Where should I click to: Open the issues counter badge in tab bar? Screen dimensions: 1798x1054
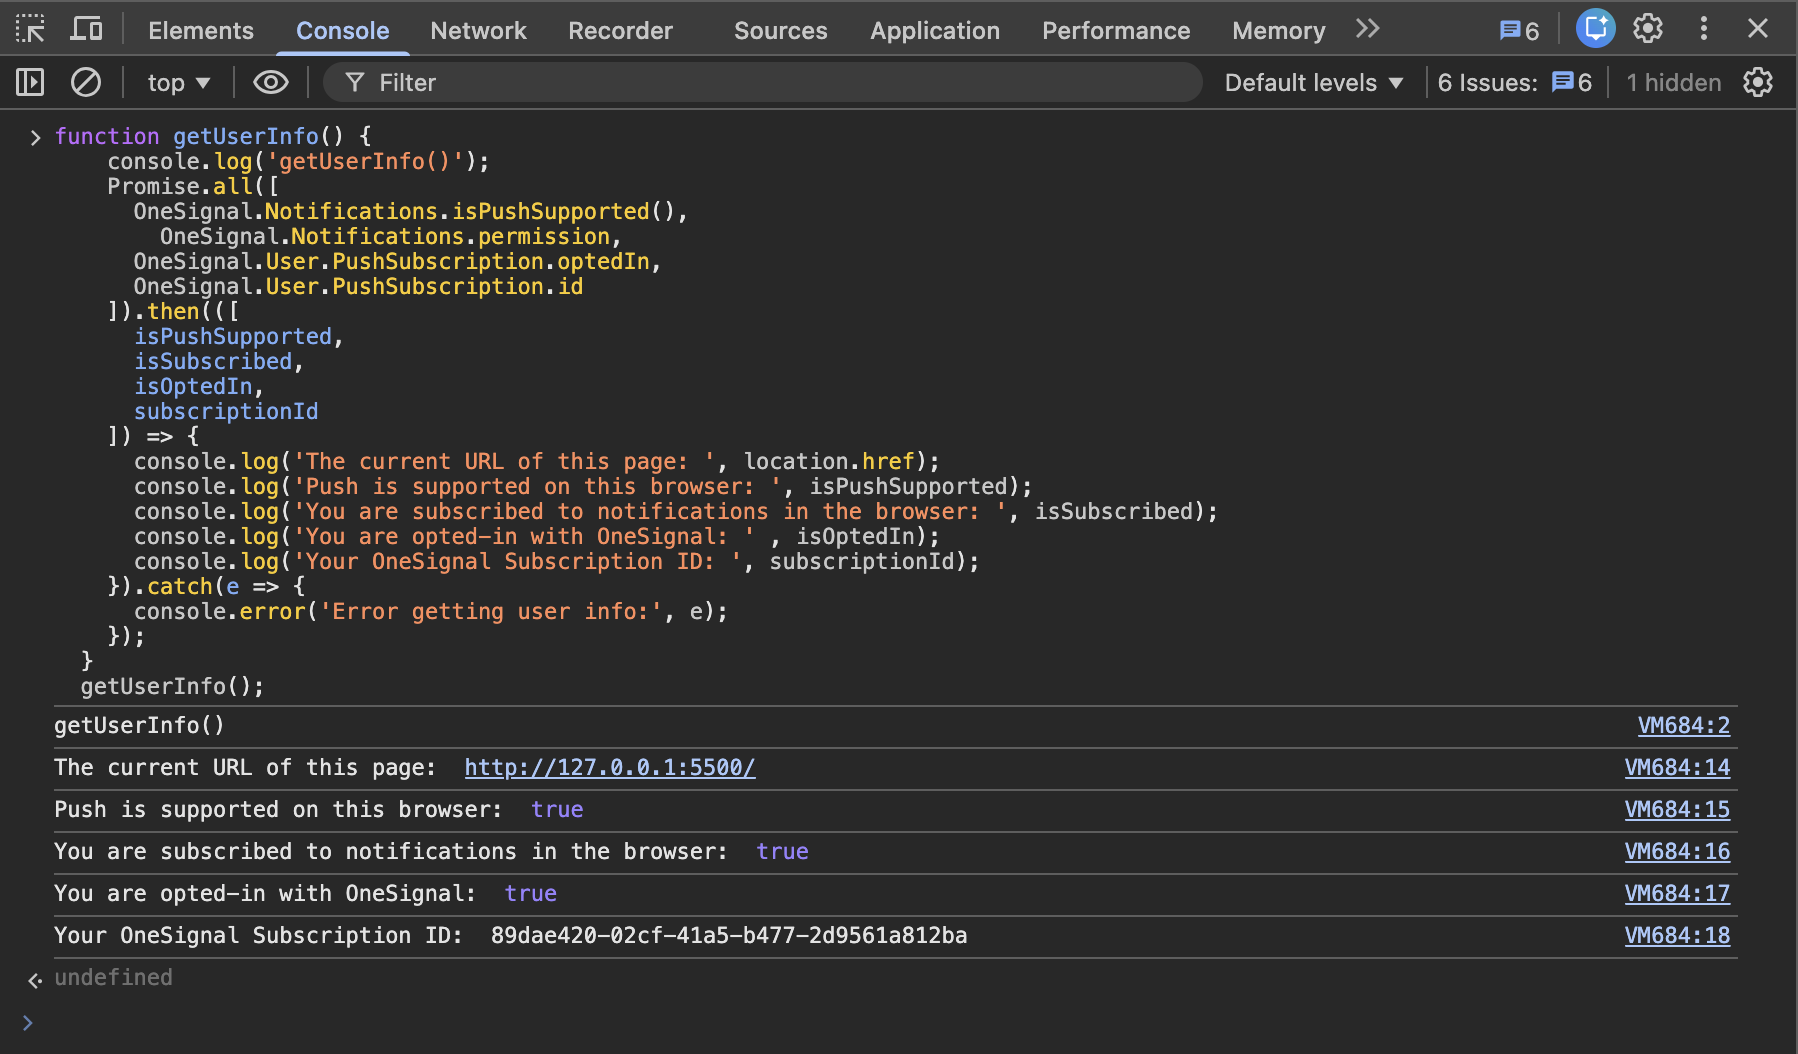[x=1519, y=30]
